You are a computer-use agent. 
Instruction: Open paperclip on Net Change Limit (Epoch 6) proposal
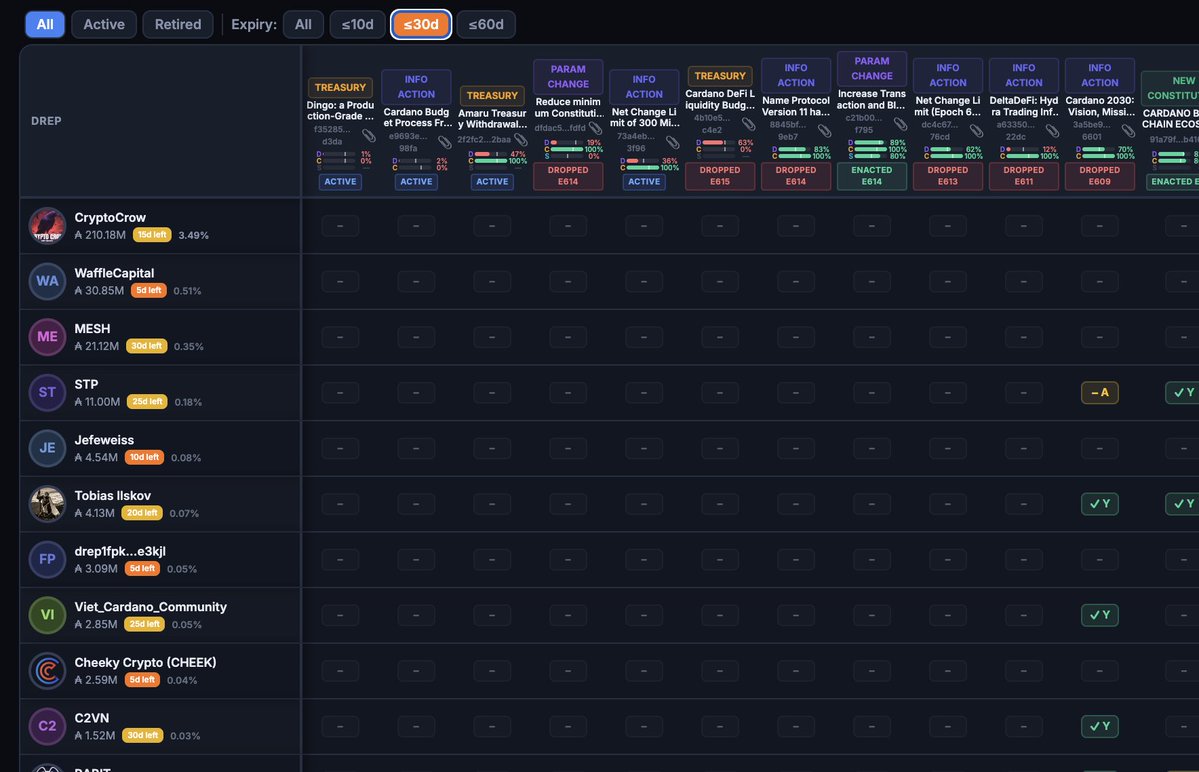[x=976, y=131]
